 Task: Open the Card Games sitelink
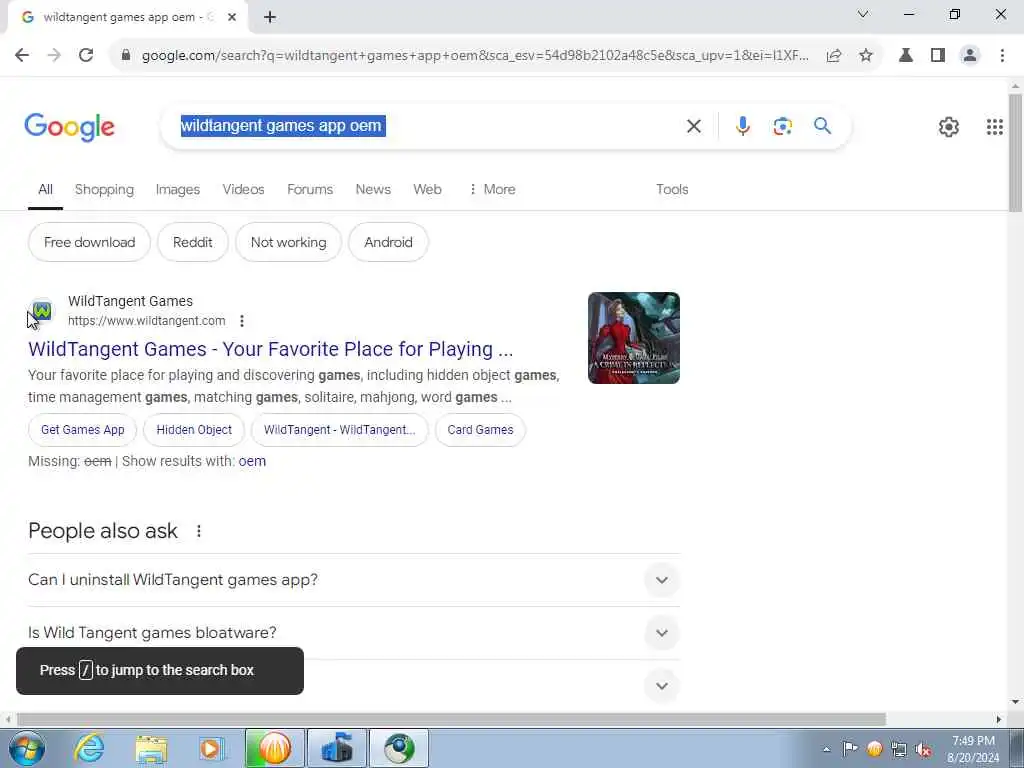click(x=480, y=430)
